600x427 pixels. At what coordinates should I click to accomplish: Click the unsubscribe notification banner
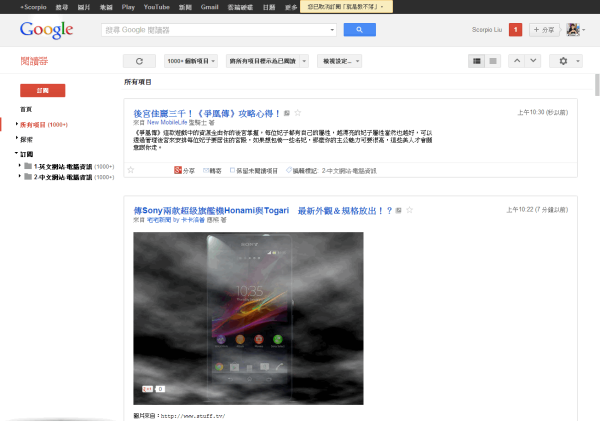pyautogui.click(x=346, y=7)
